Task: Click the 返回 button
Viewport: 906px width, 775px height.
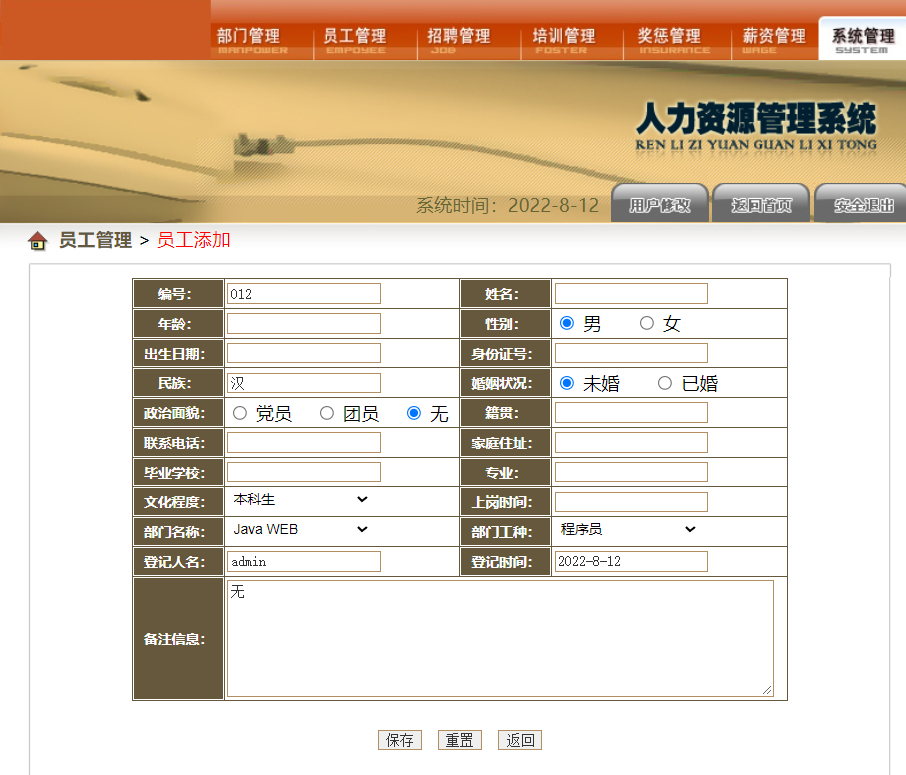Action: 520,740
